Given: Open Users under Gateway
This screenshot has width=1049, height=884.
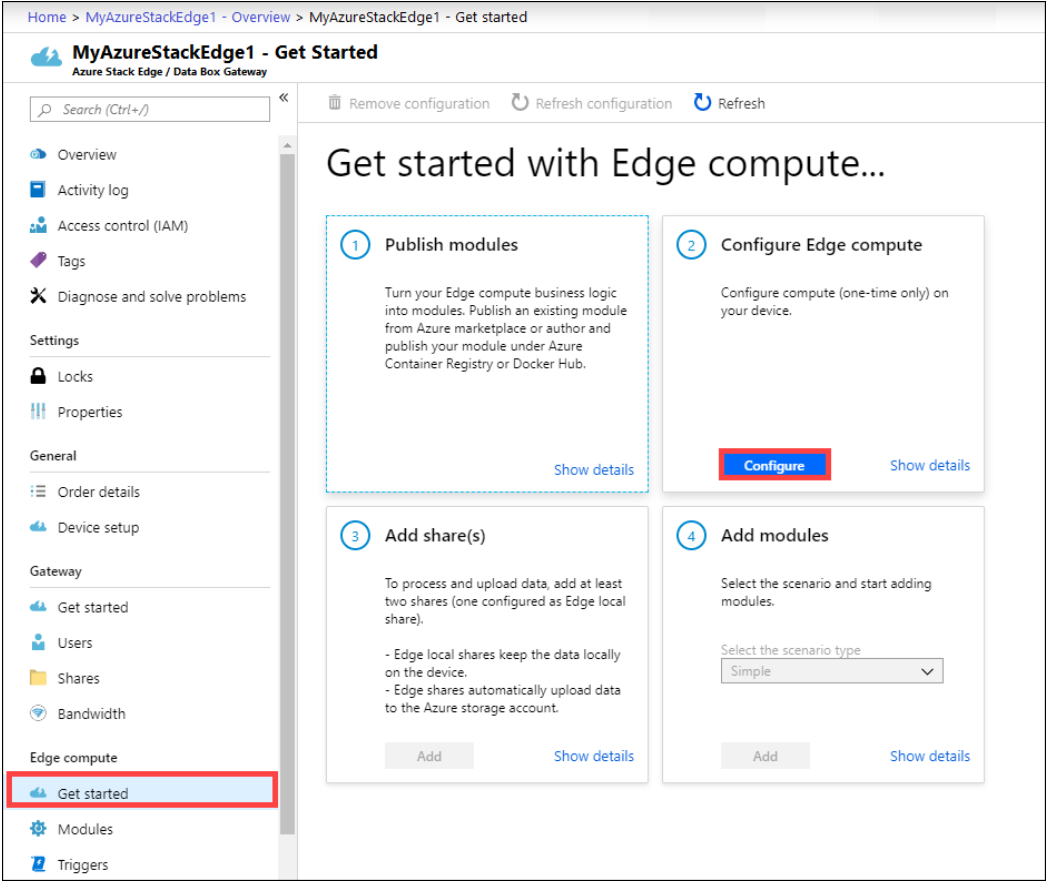Looking at the screenshot, I should click(74, 642).
